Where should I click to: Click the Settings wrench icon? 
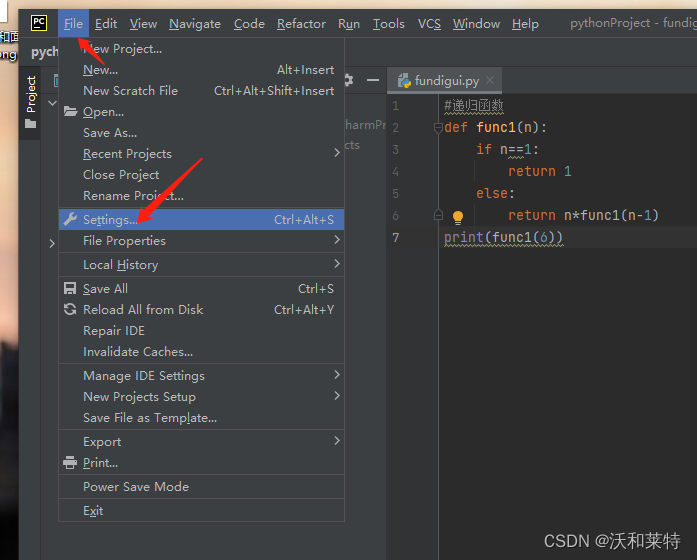70,219
